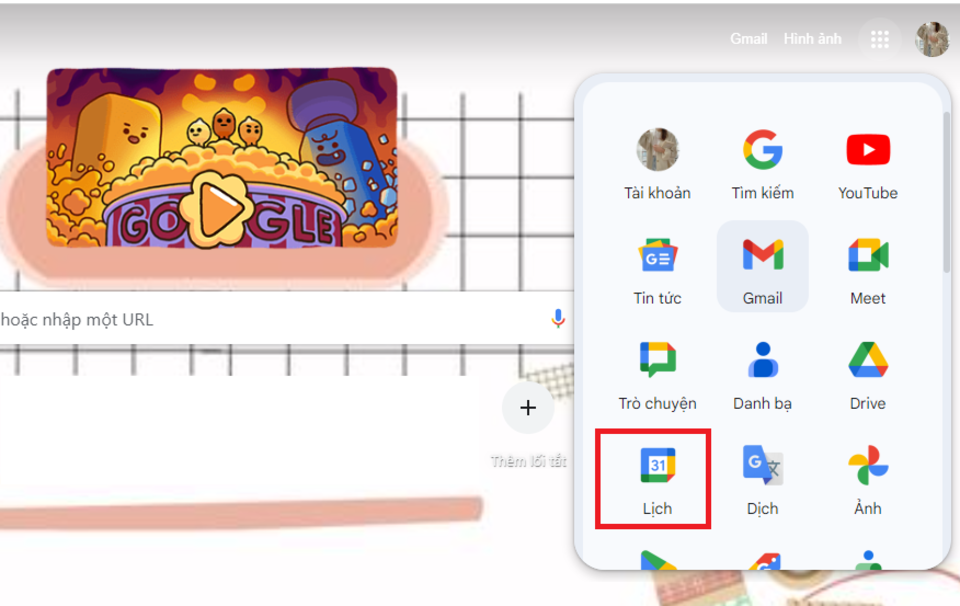Launch Gmail from the apps panel

(762, 266)
